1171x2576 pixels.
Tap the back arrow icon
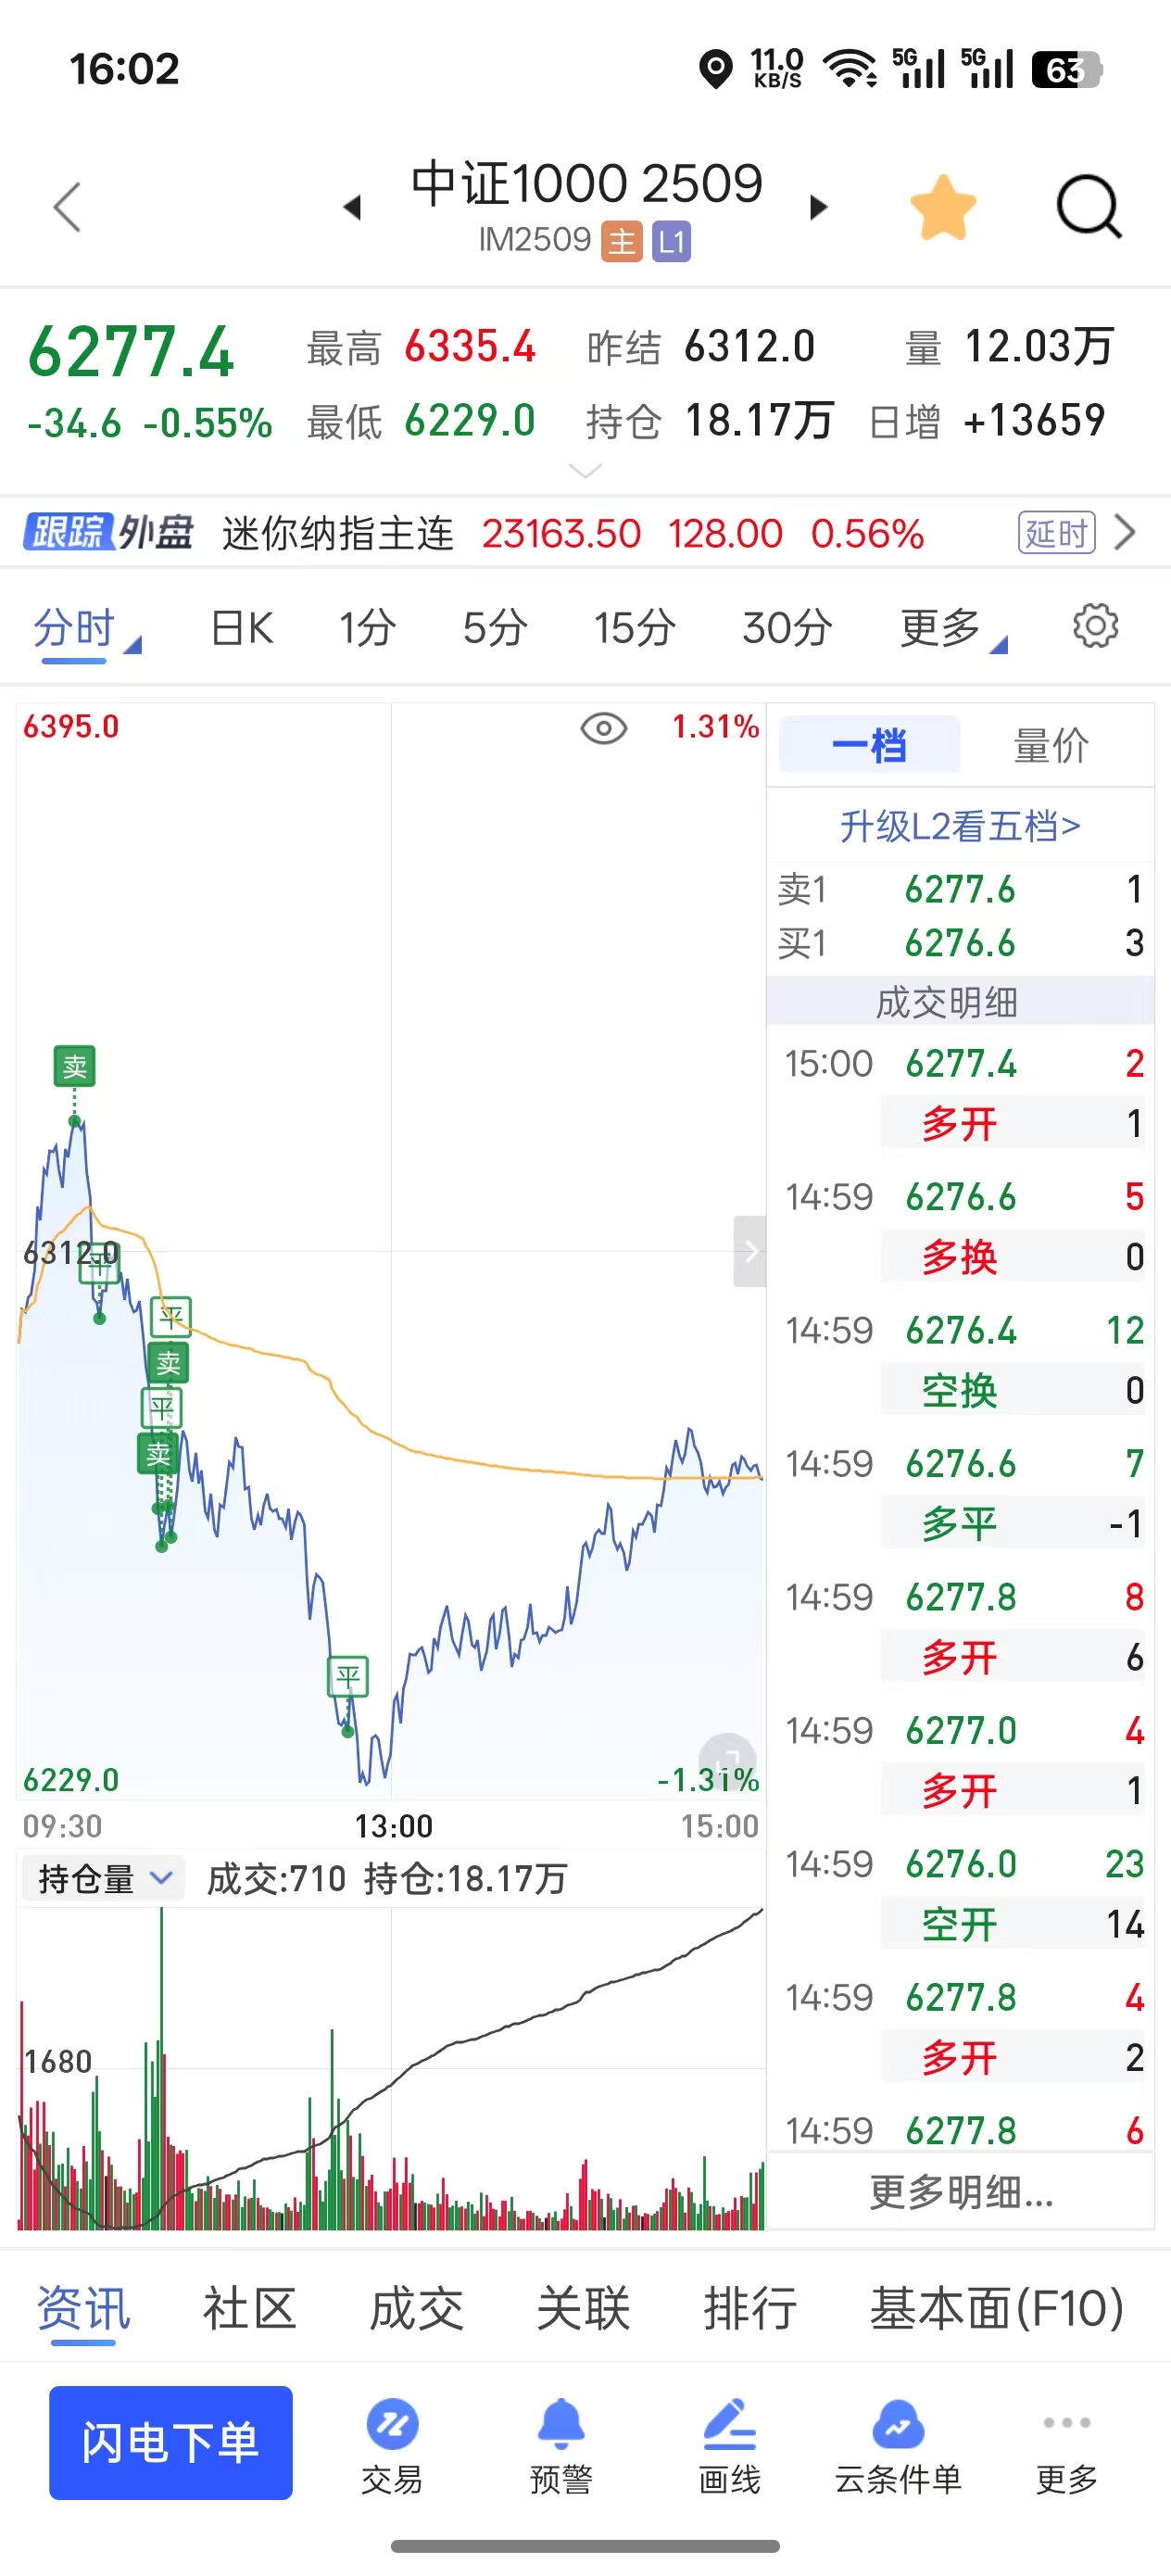point(67,208)
